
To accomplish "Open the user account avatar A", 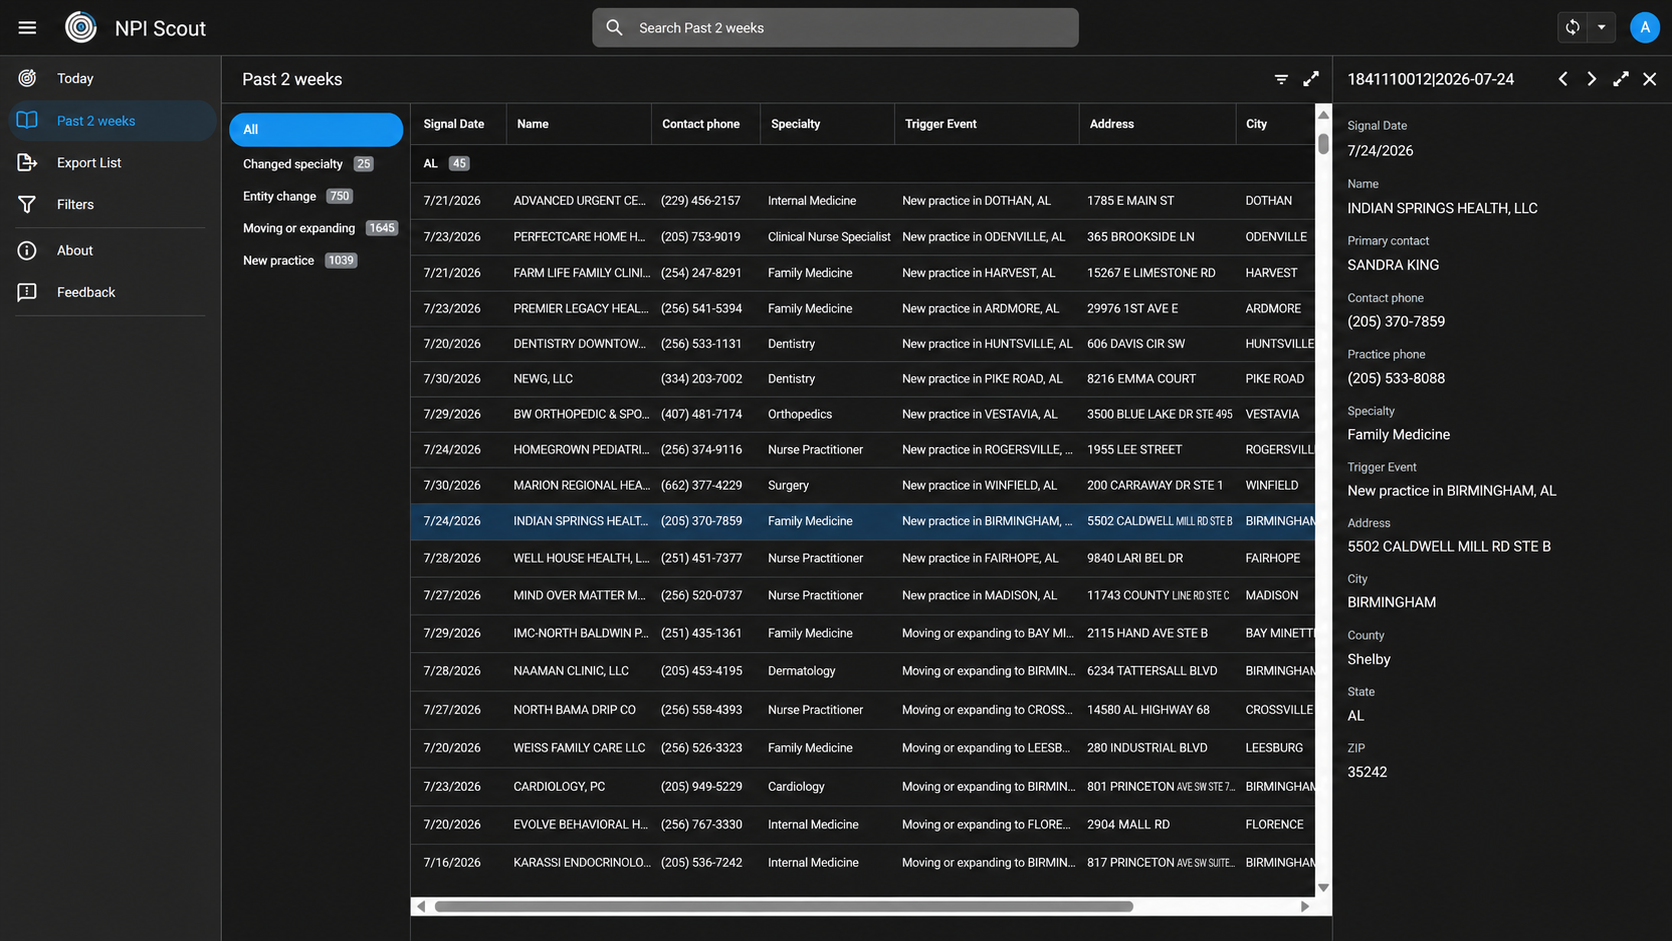I will (1645, 28).
